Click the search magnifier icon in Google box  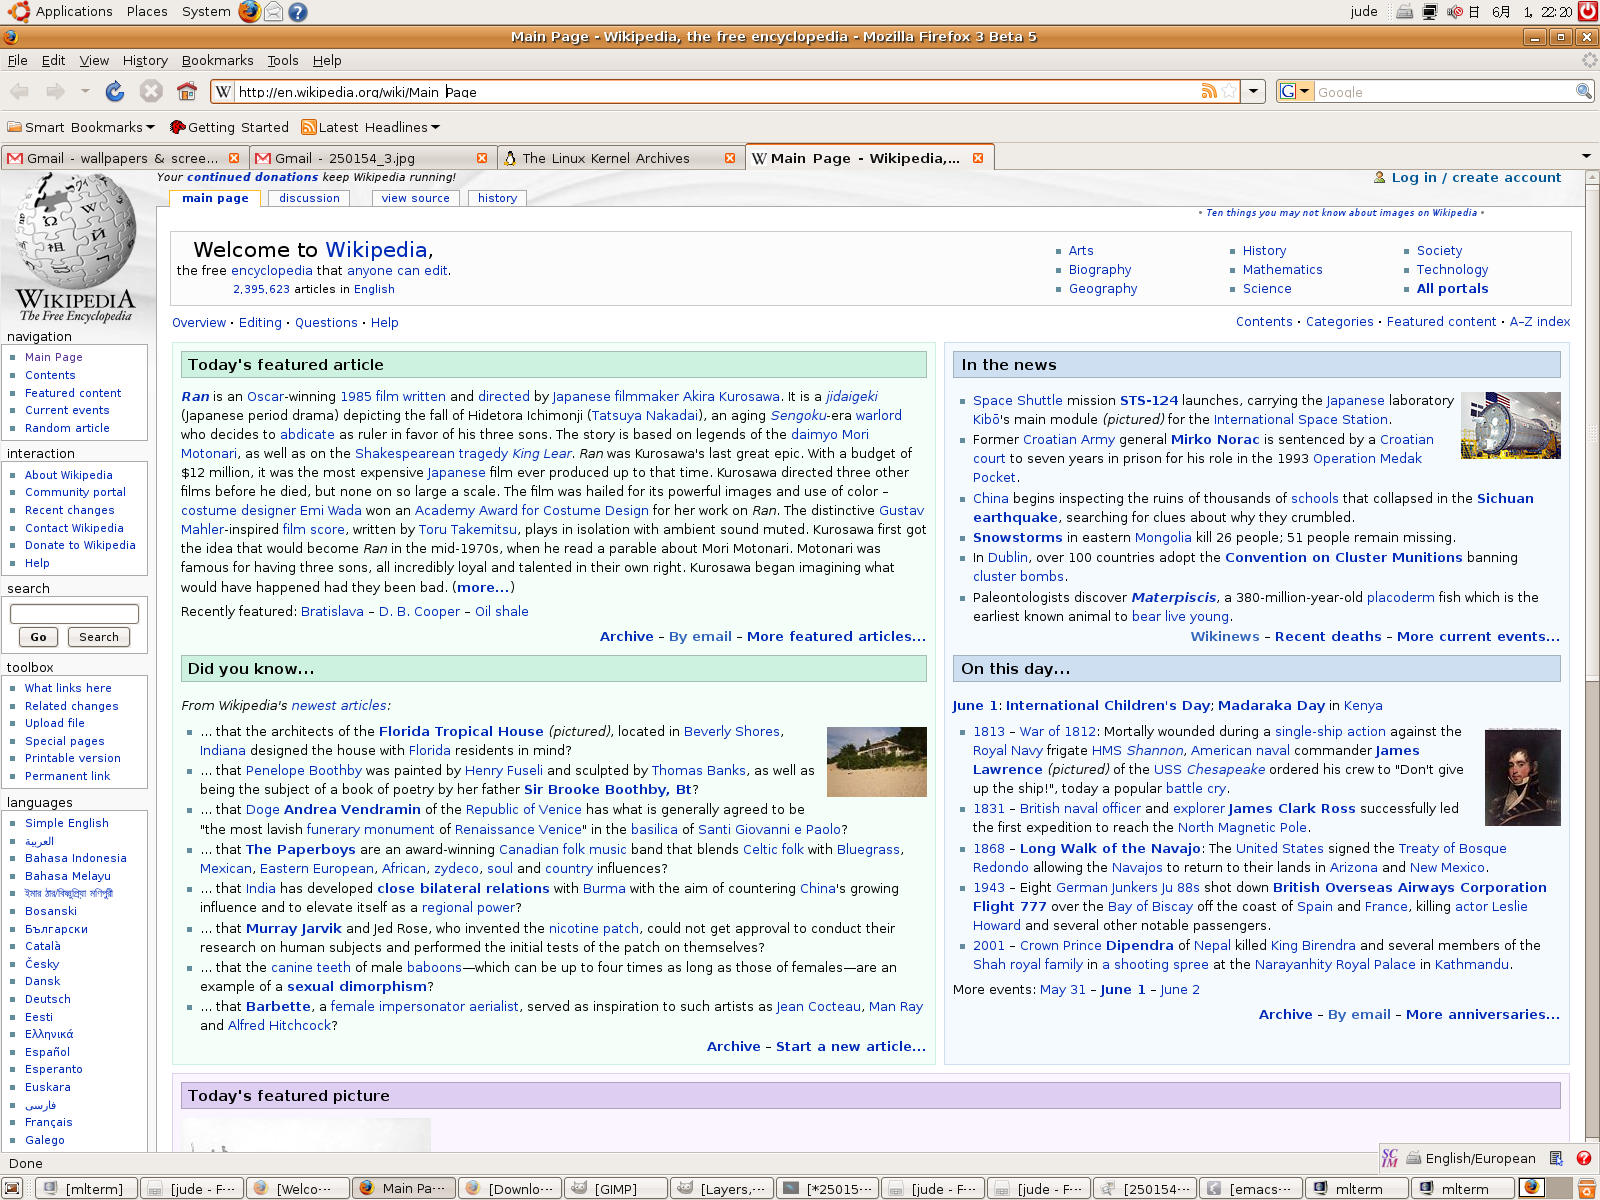tap(1583, 91)
